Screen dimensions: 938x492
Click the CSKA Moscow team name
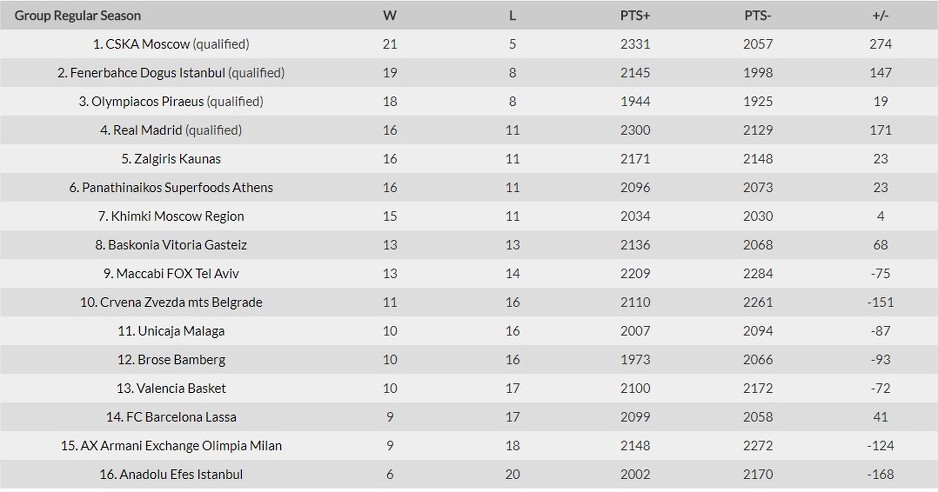click(148, 44)
